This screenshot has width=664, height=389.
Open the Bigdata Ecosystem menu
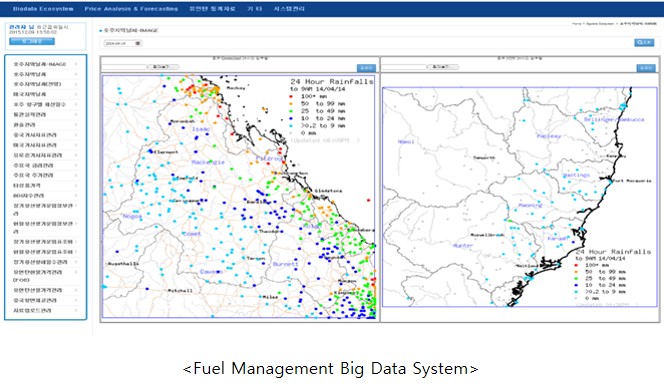click(x=43, y=9)
